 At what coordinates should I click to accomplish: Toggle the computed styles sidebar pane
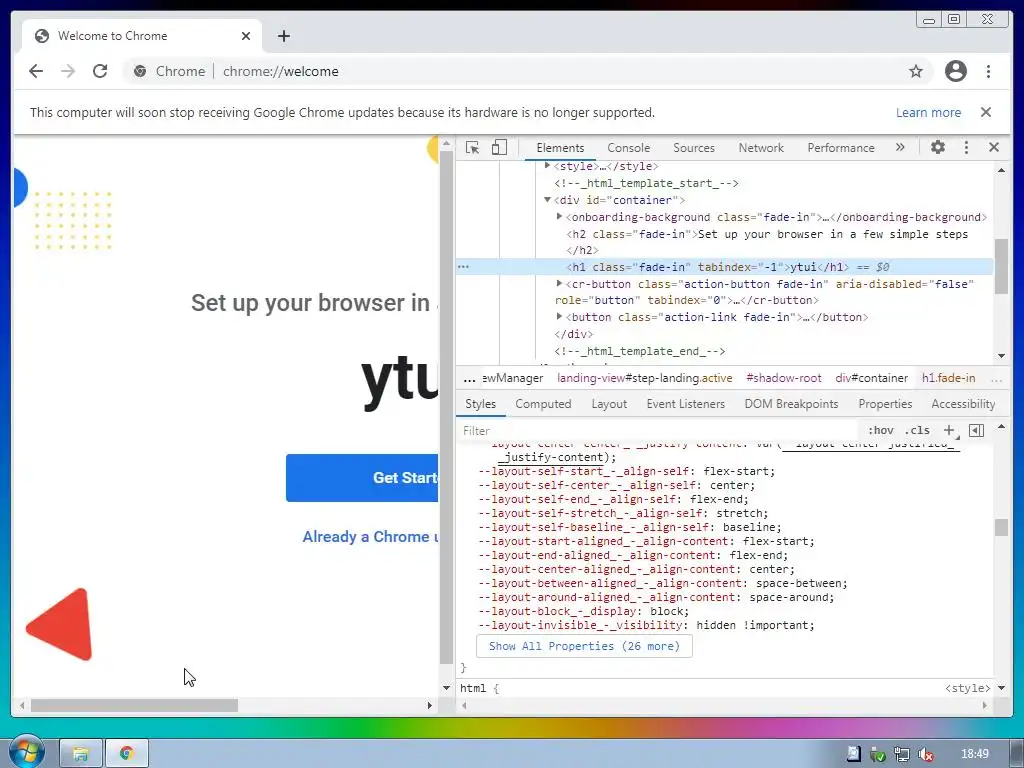point(976,430)
